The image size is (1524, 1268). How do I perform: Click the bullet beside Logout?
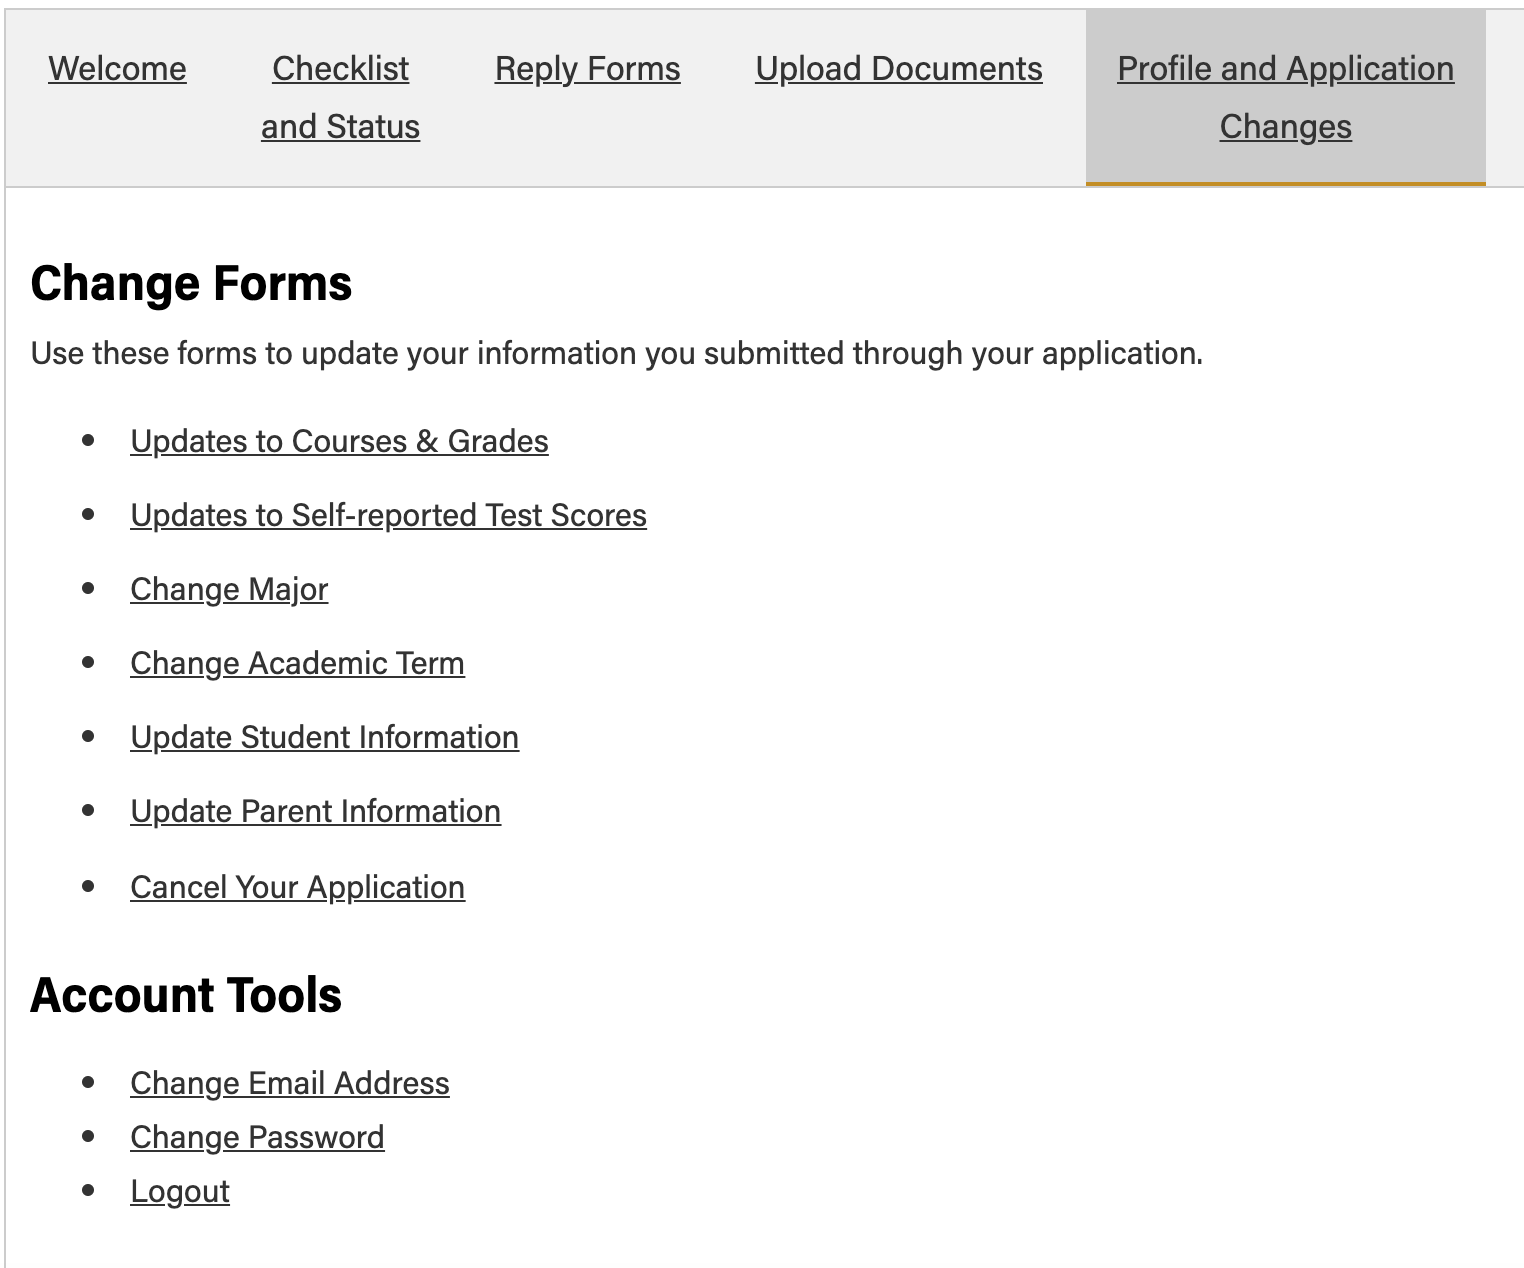click(x=89, y=1190)
